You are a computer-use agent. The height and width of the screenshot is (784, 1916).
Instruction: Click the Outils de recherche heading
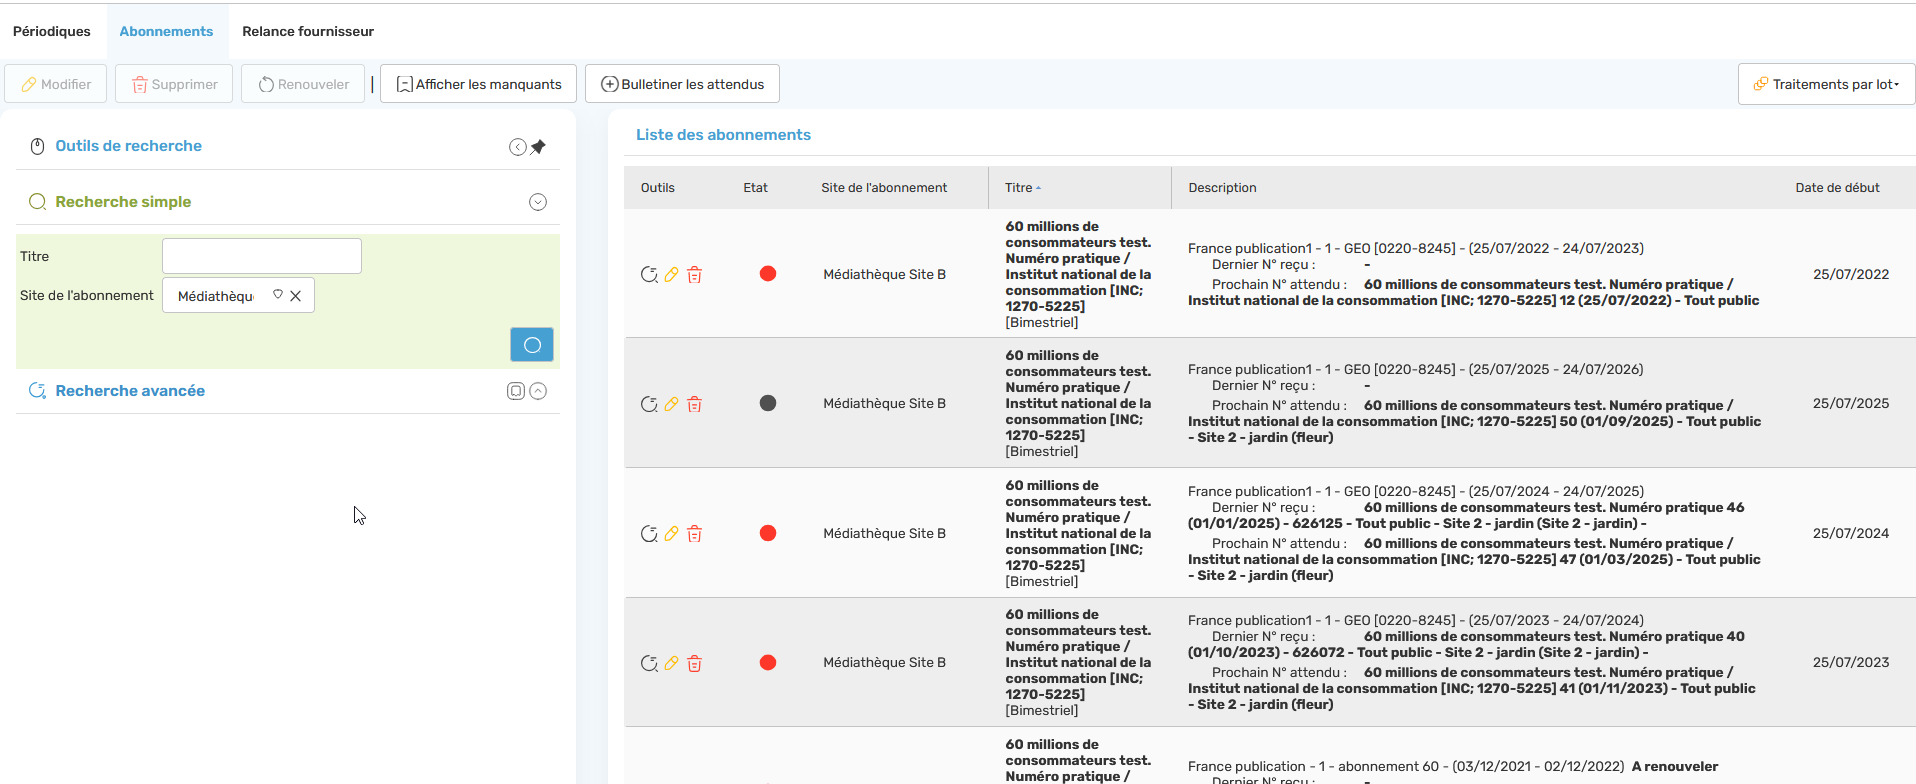[x=128, y=146]
